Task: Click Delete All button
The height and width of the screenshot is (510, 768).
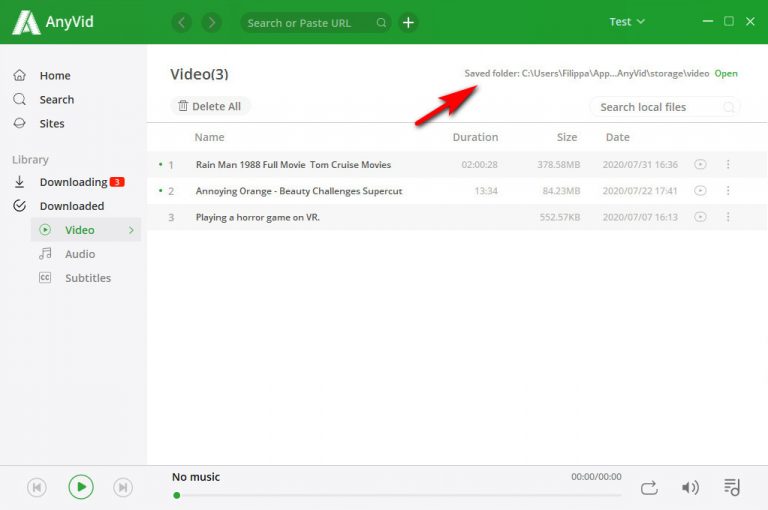Action: click(209, 106)
